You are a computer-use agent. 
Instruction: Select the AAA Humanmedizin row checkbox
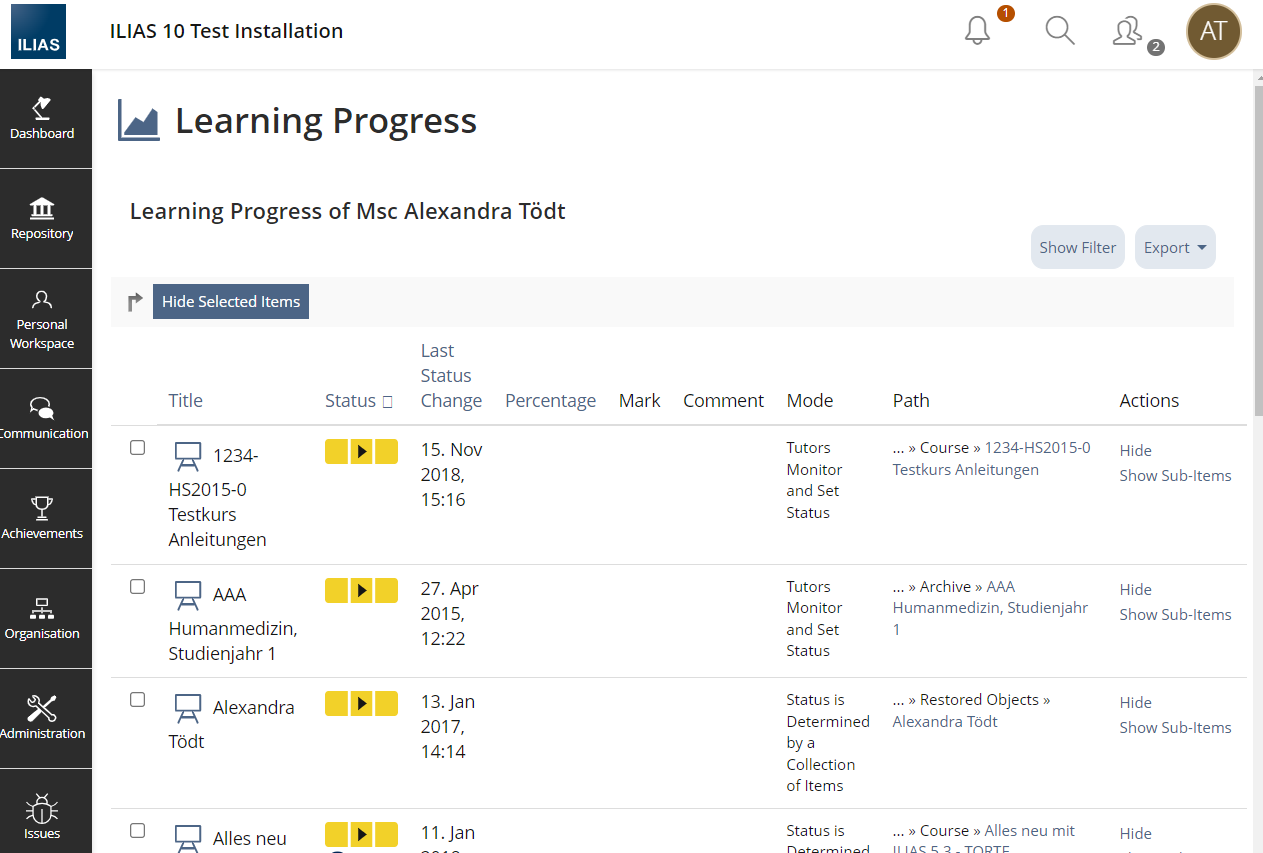click(x=138, y=587)
